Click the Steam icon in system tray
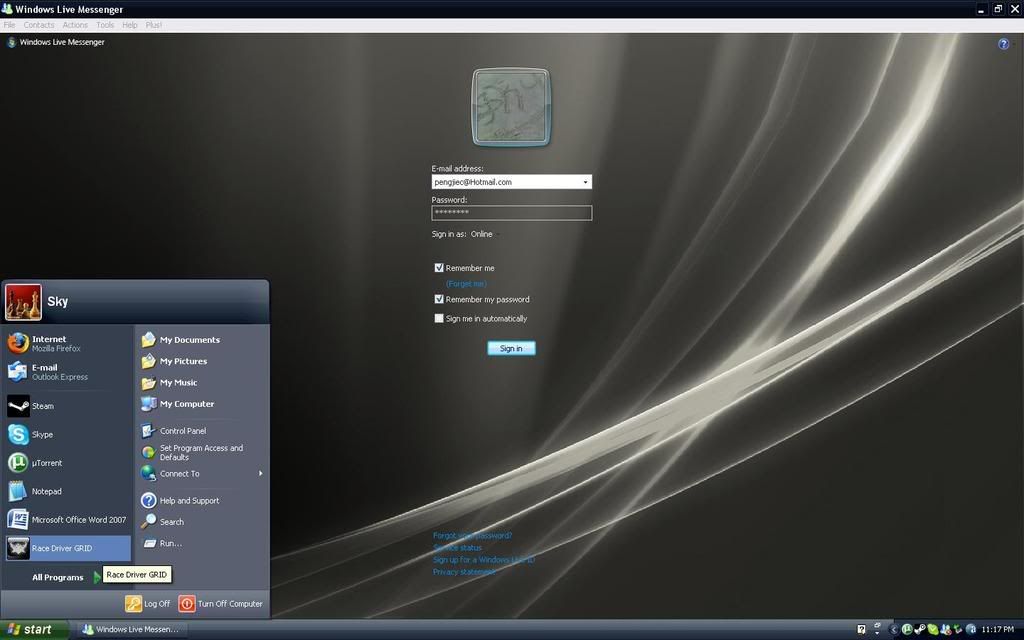 point(920,630)
